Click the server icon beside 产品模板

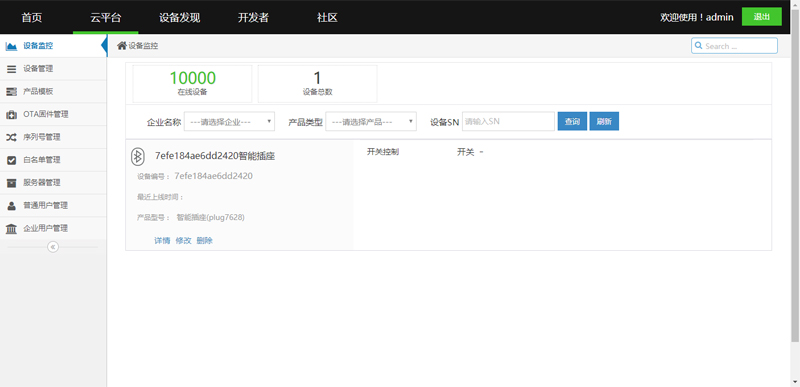pyautogui.click(x=11, y=92)
